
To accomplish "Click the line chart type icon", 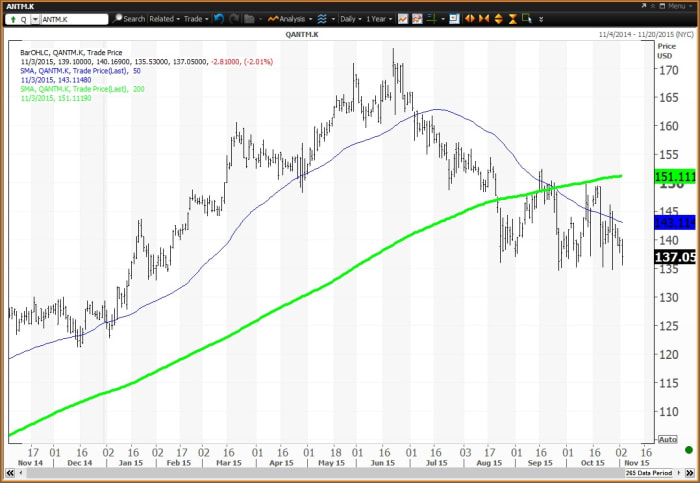I will tap(403, 18).
